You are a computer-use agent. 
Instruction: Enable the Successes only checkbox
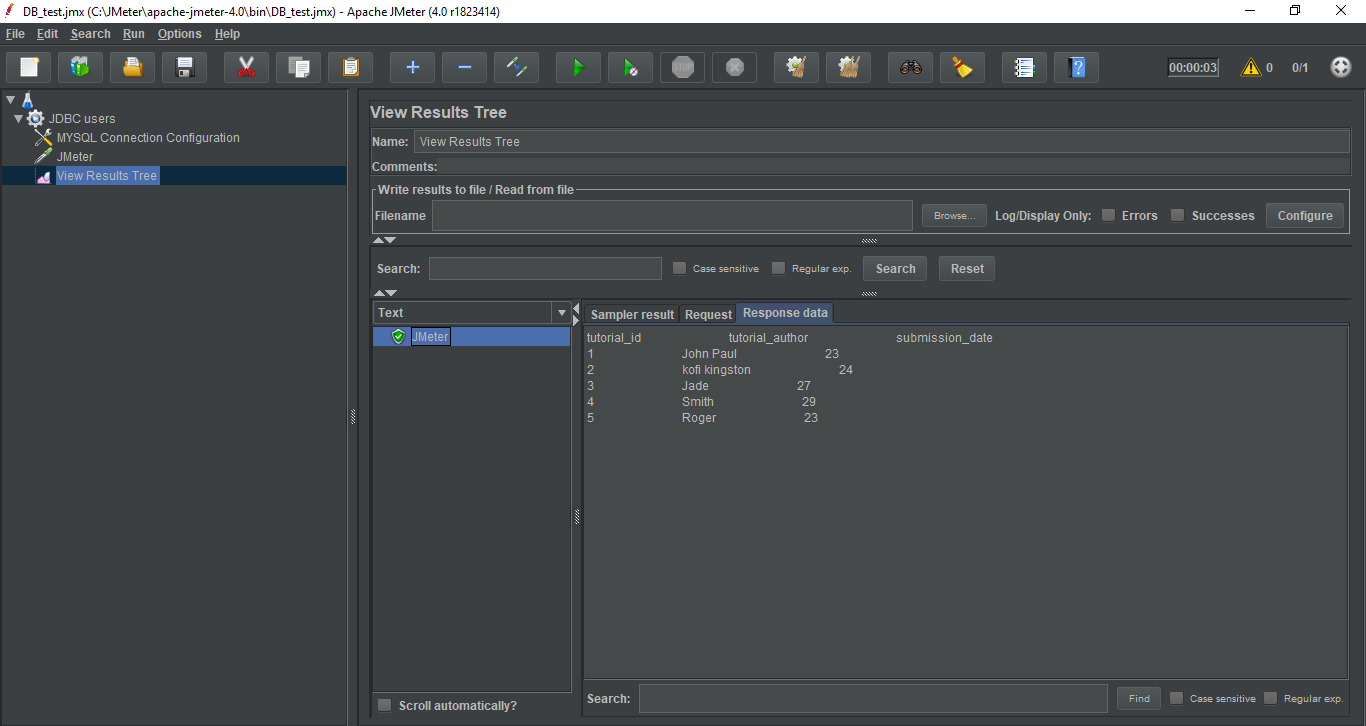point(1177,215)
